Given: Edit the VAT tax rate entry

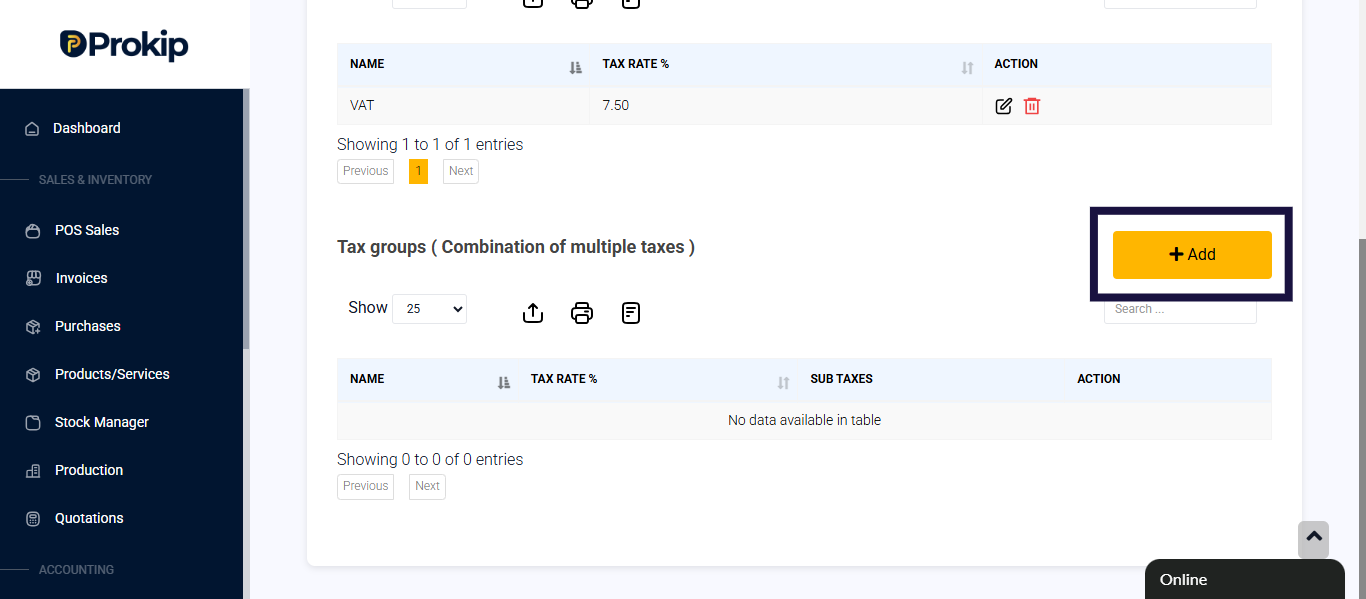Looking at the screenshot, I should (x=1004, y=105).
